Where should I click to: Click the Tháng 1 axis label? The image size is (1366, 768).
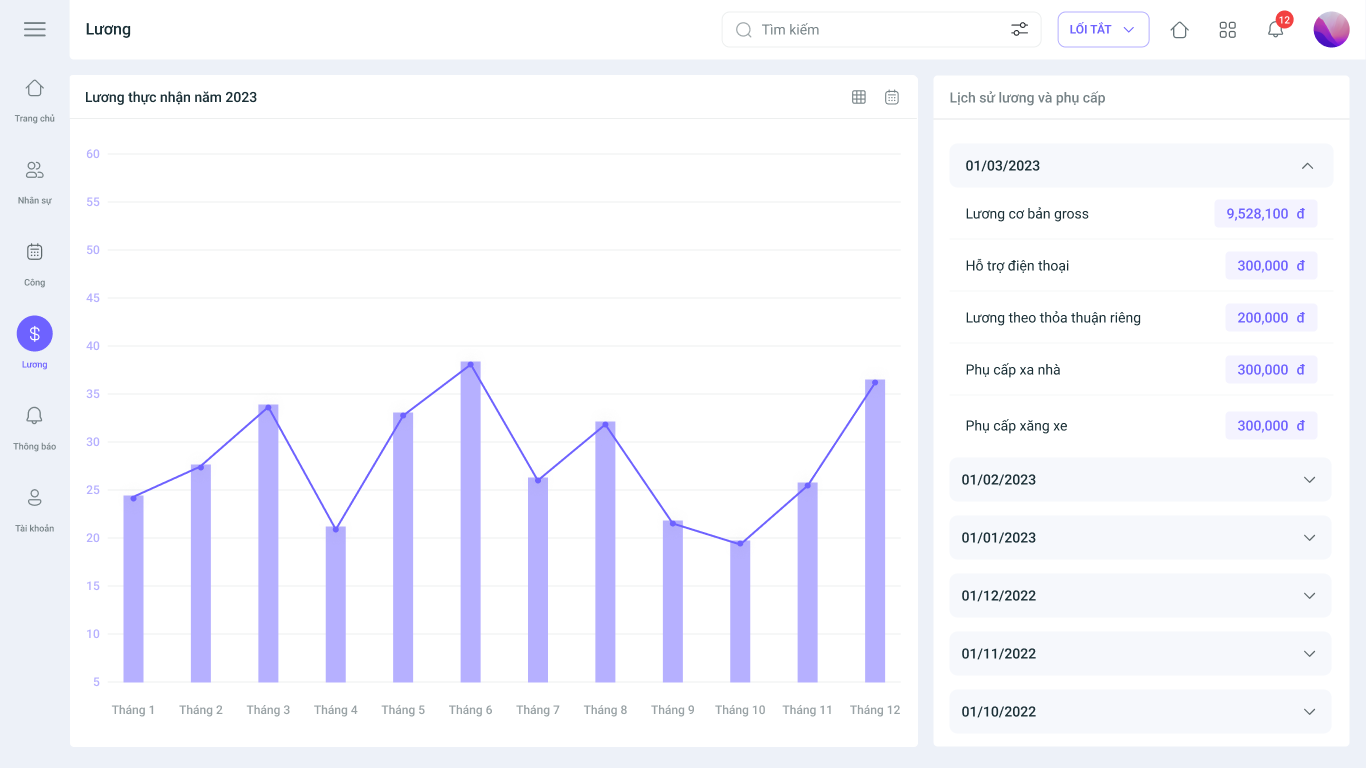pos(133,710)
